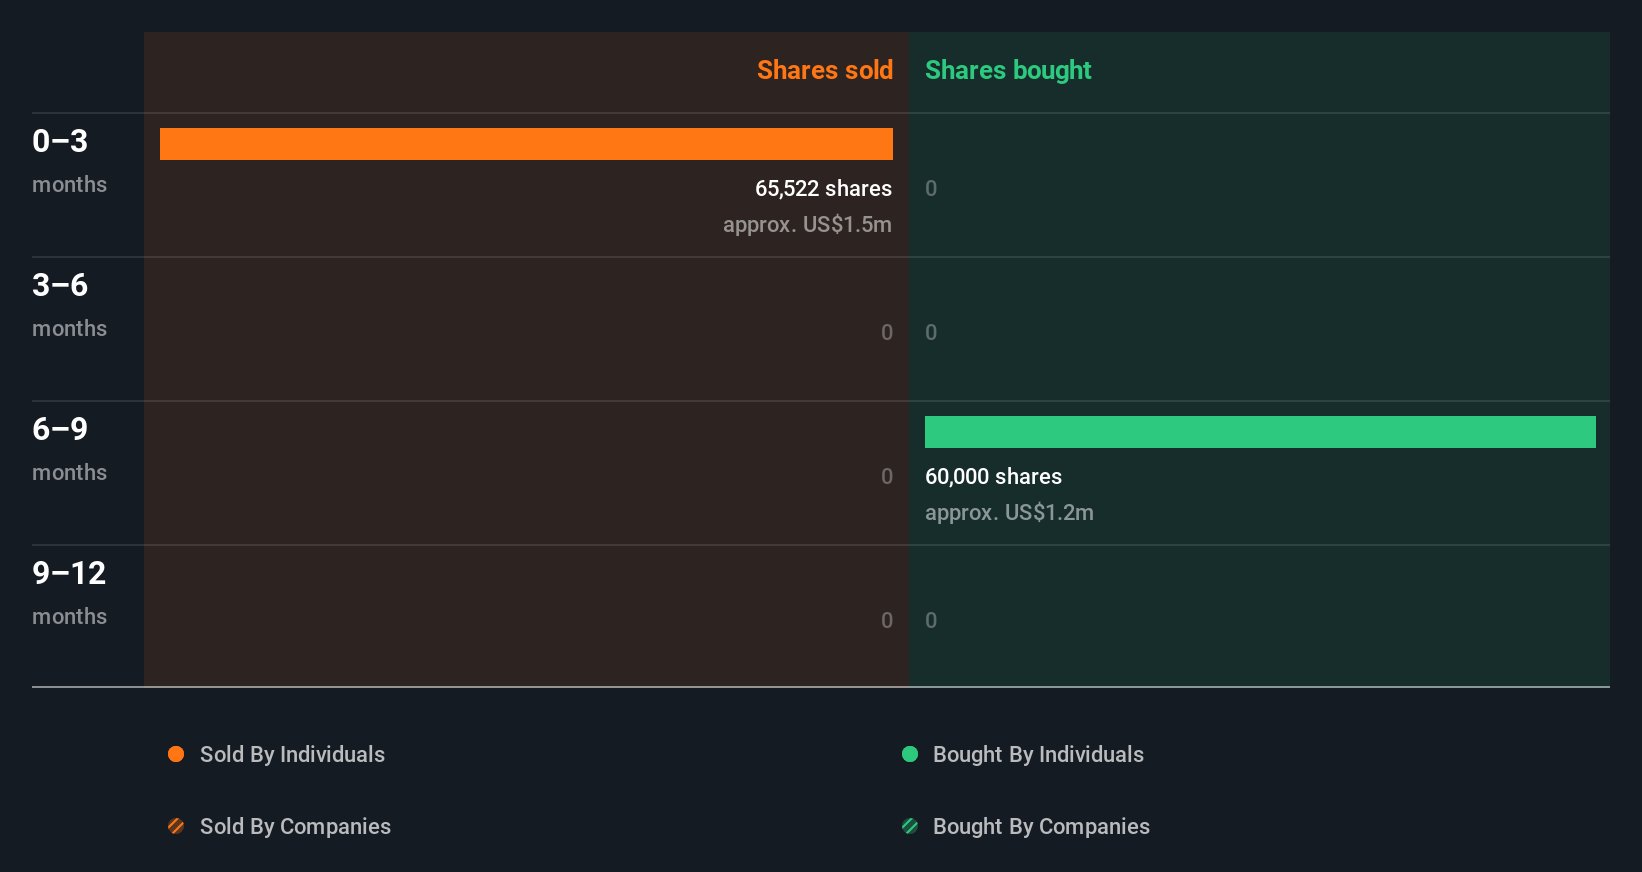Viewport: 1642px width, 872px height.
Task: Click the 60,000 shares label
Action: tap(993, 476)
